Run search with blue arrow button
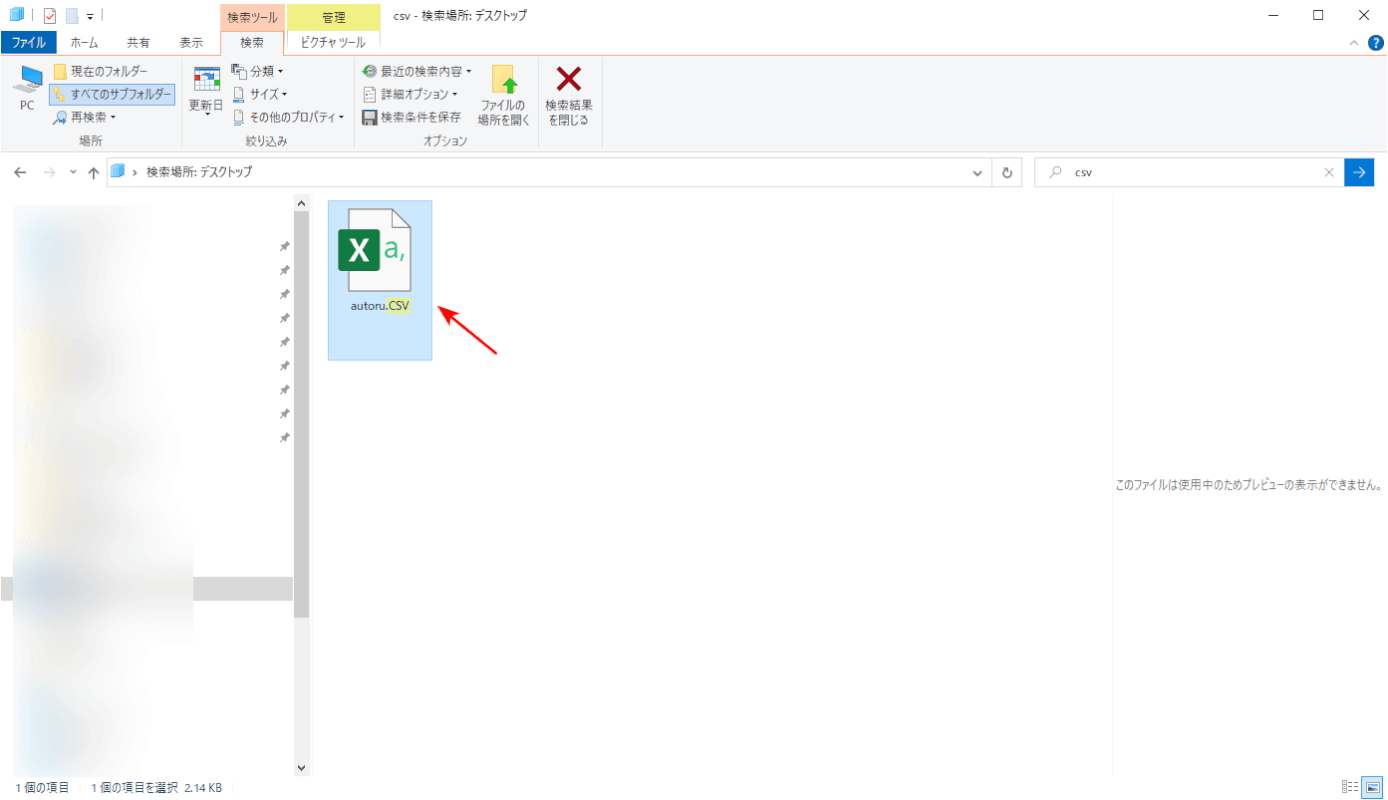This screenshot has height=800, width=1388. pos(1359,172)
